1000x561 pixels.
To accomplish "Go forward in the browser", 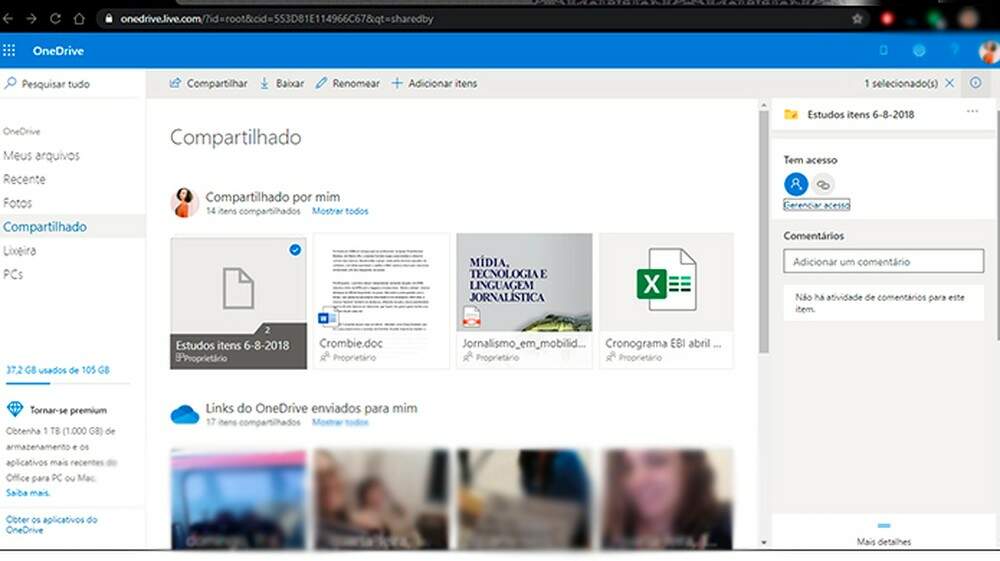I will pyautogui.click(x=31, y=18).
